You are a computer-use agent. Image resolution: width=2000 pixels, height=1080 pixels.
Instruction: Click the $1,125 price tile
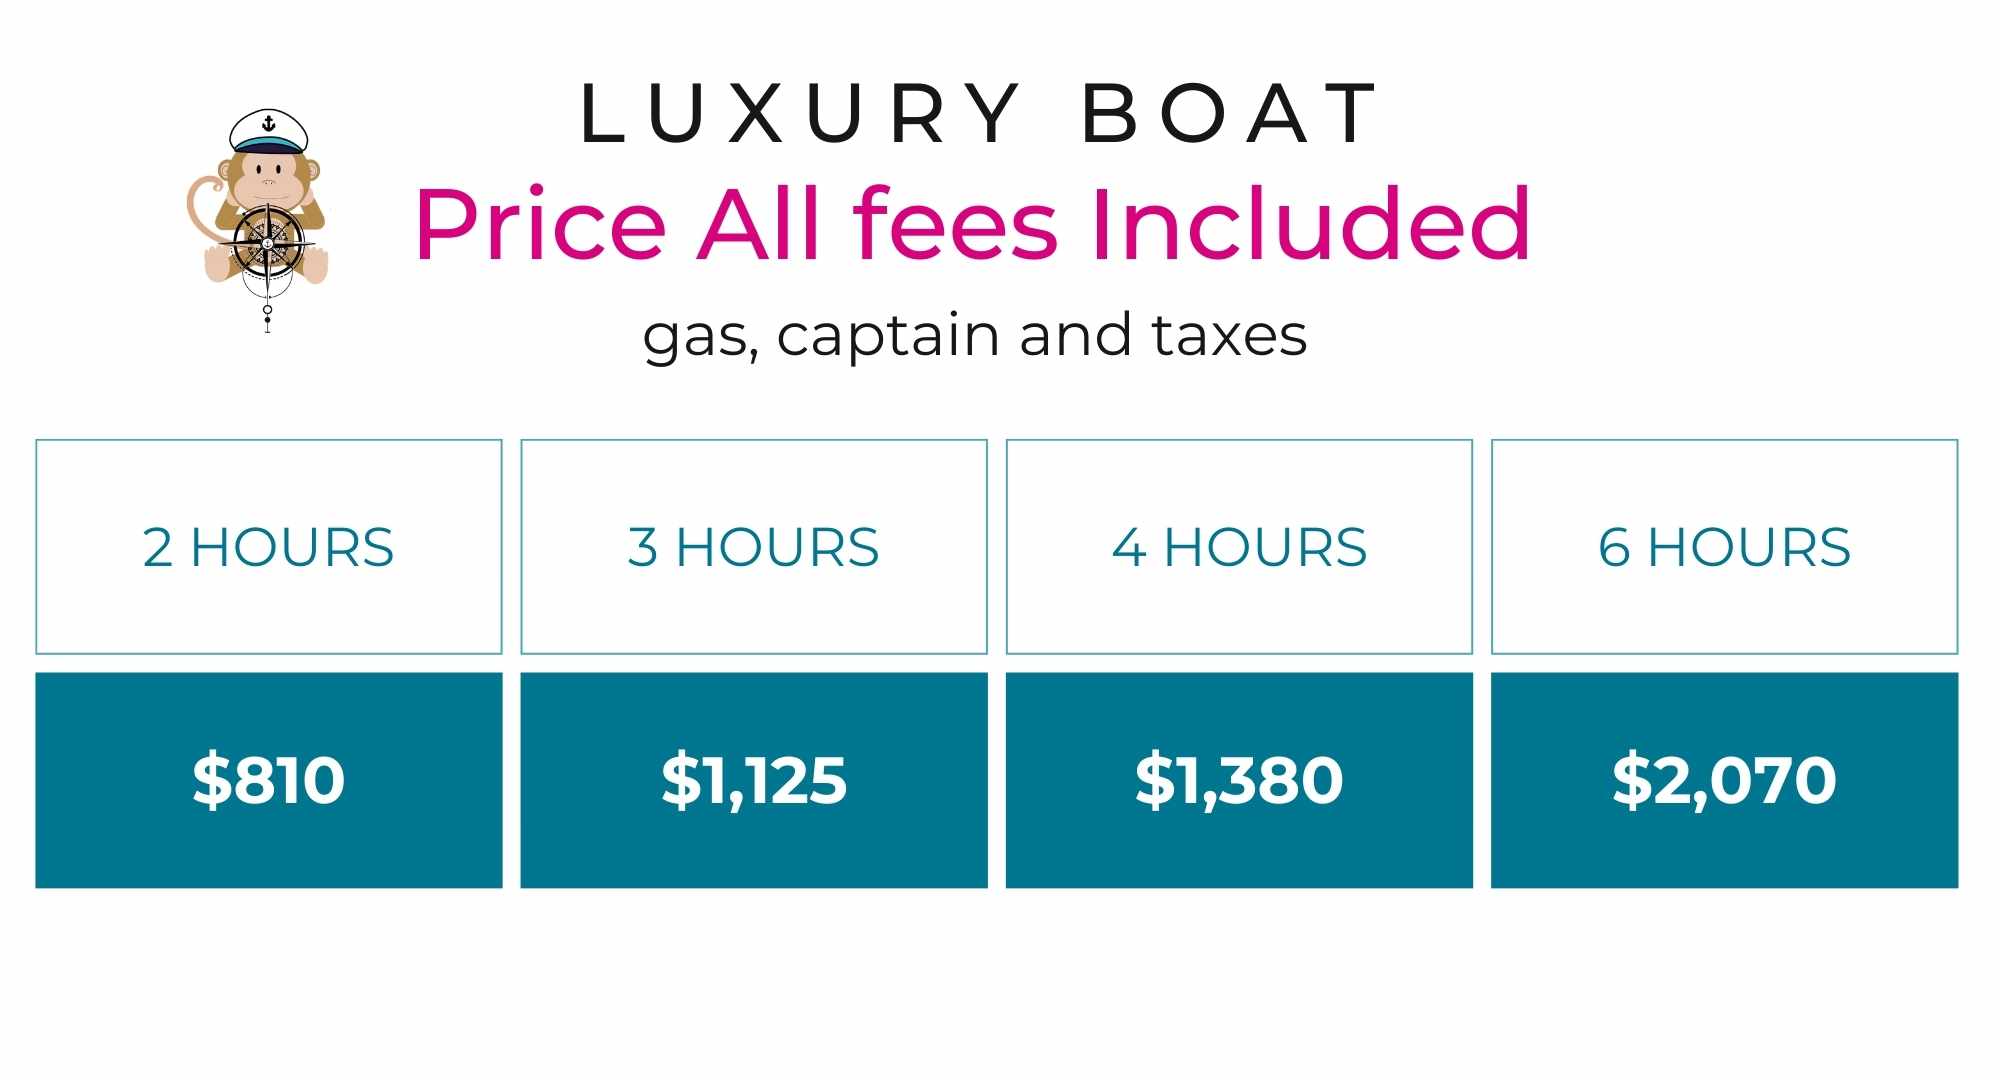coord(754,780)
